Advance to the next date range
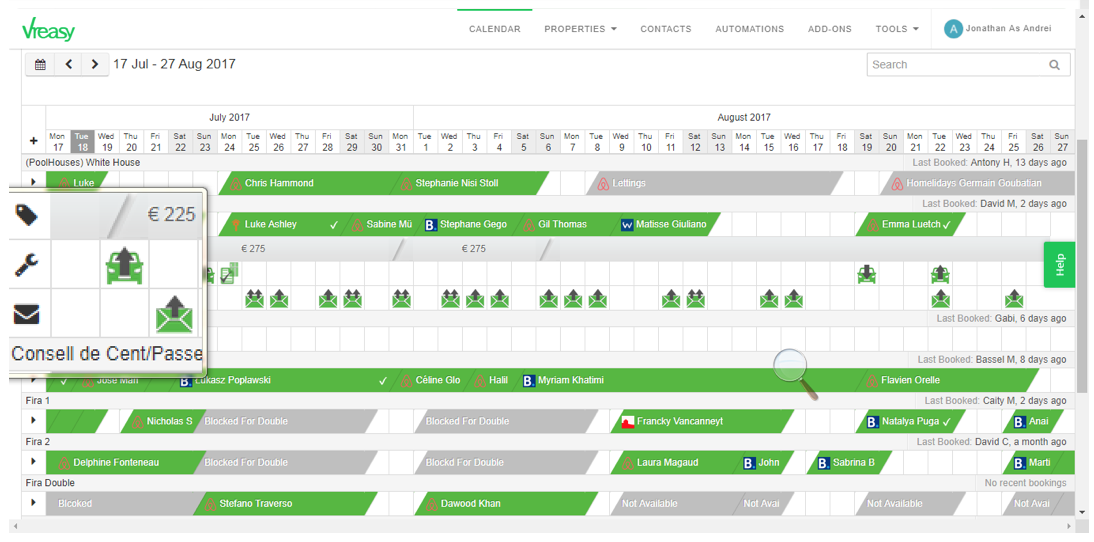The width and height of the screenshot is (1094, 542). 95,64
